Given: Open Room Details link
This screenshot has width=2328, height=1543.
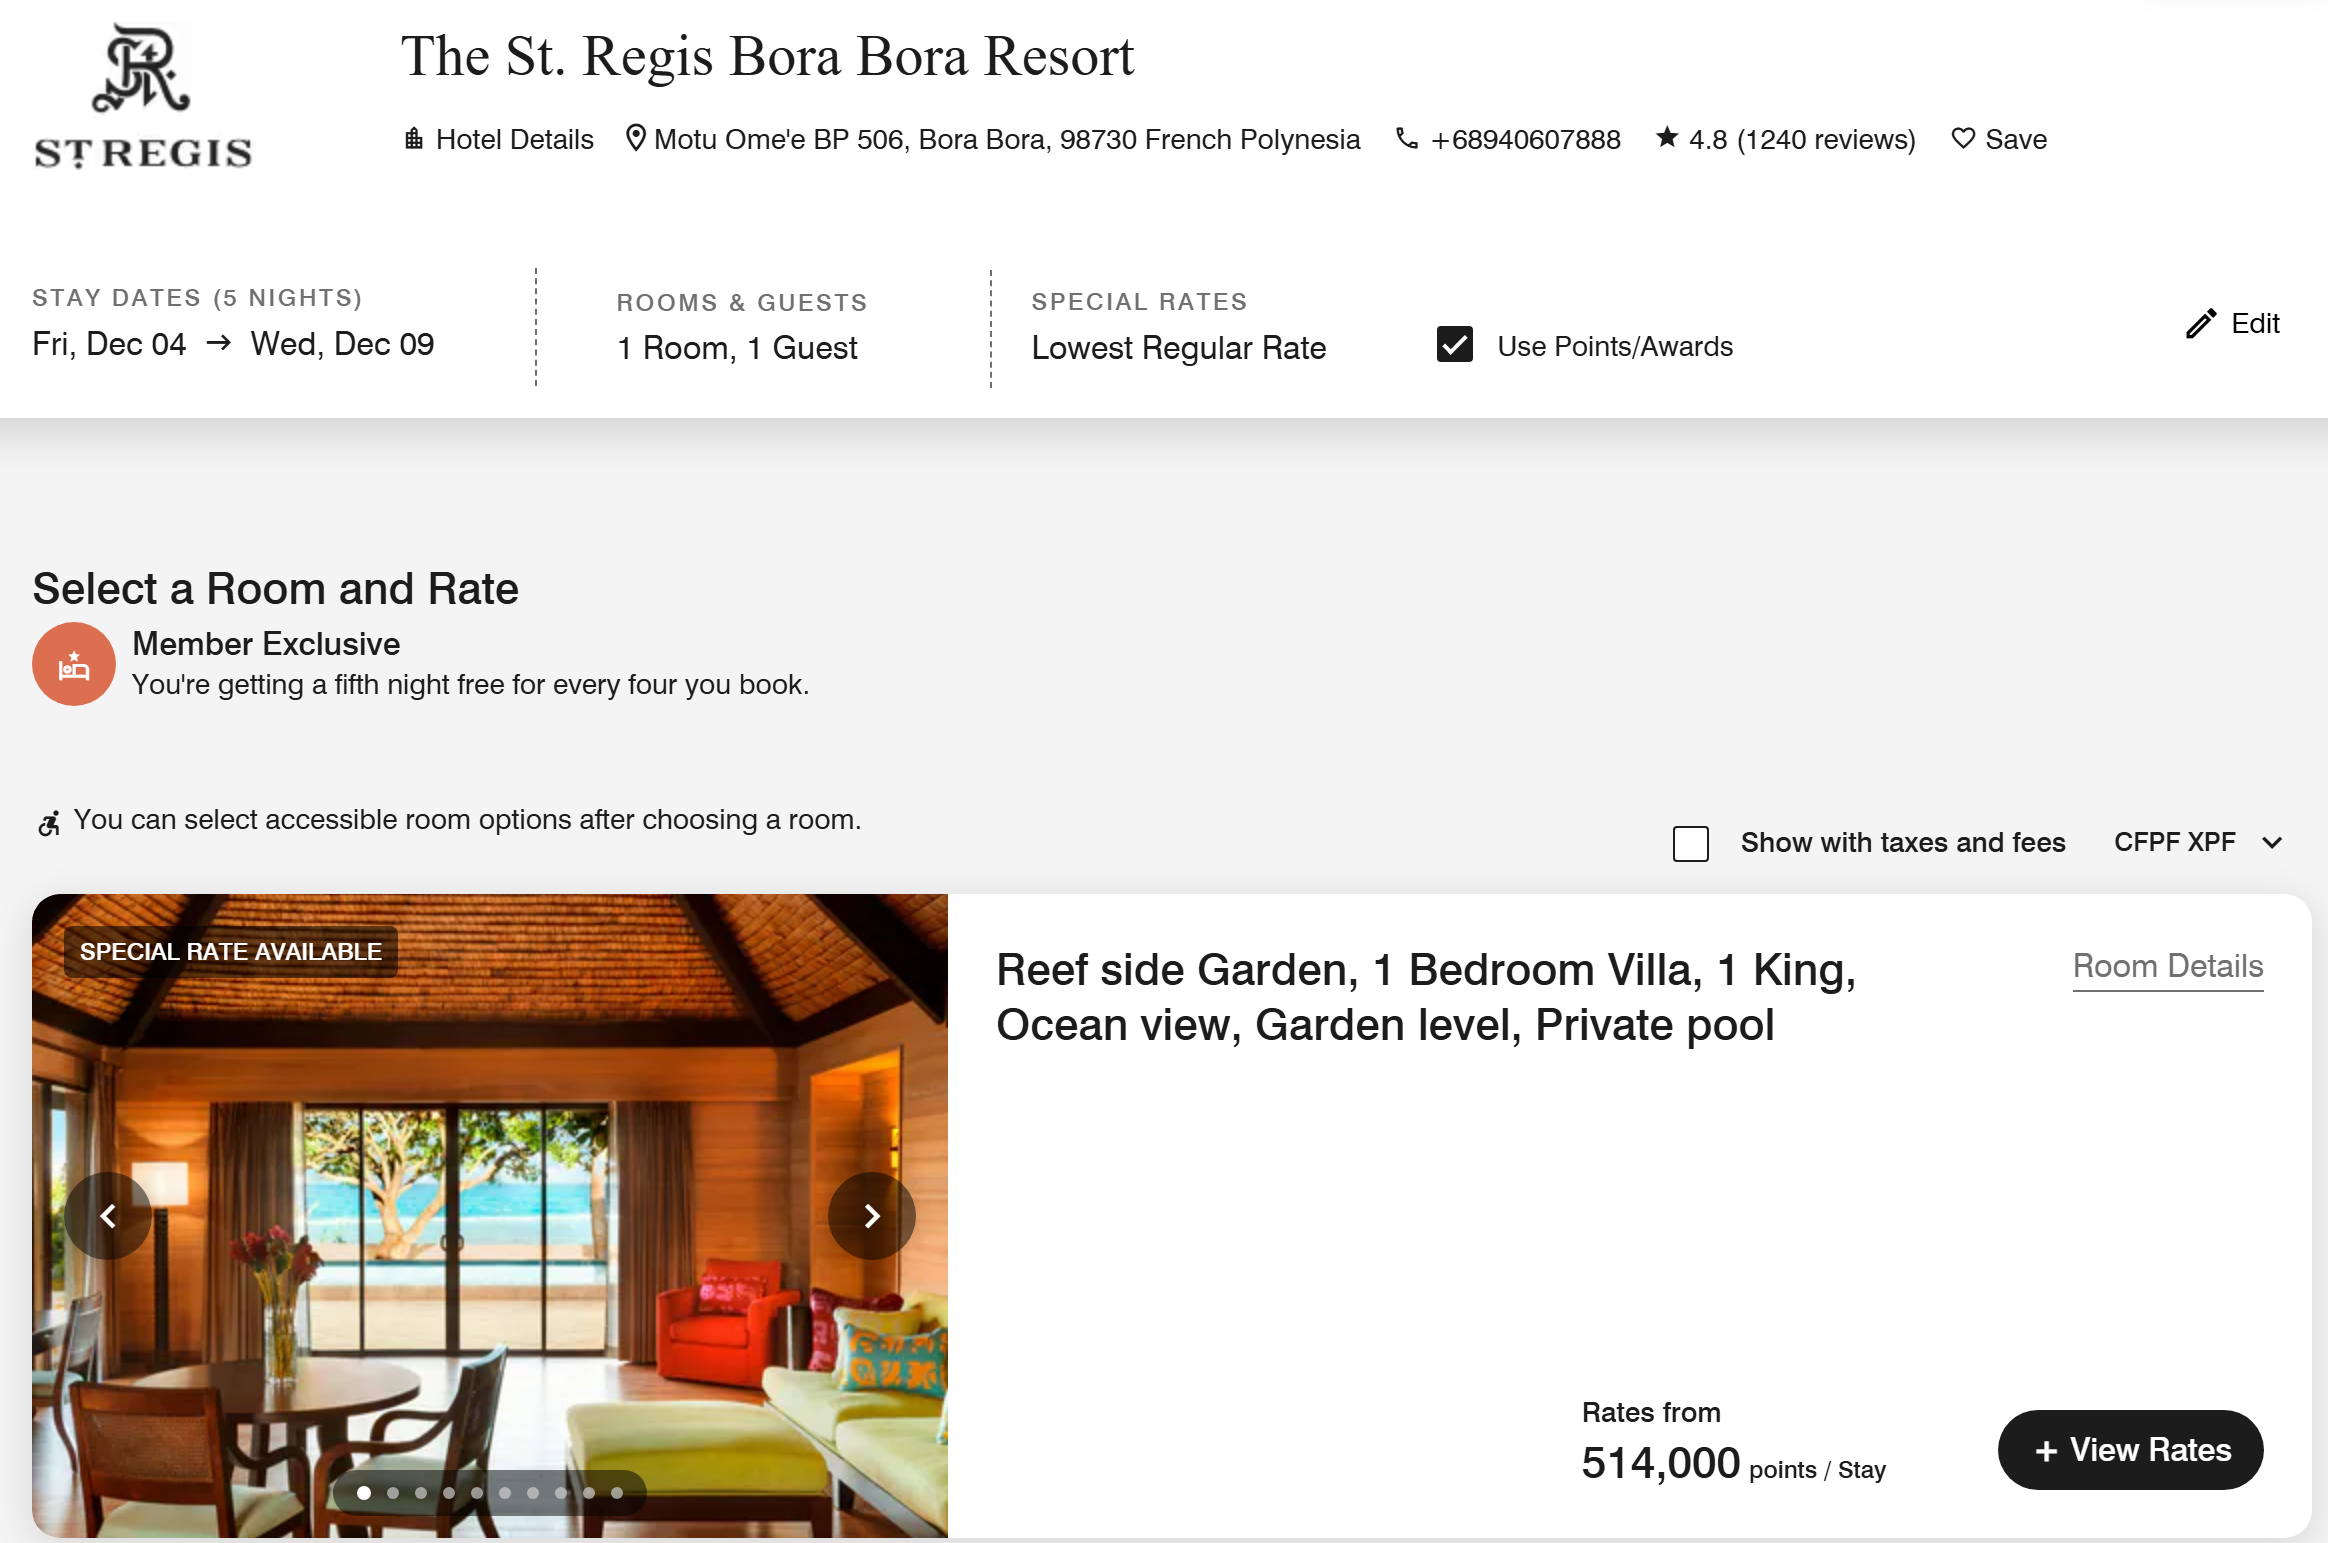Looking at the screenshot, I should [2168, 966].
